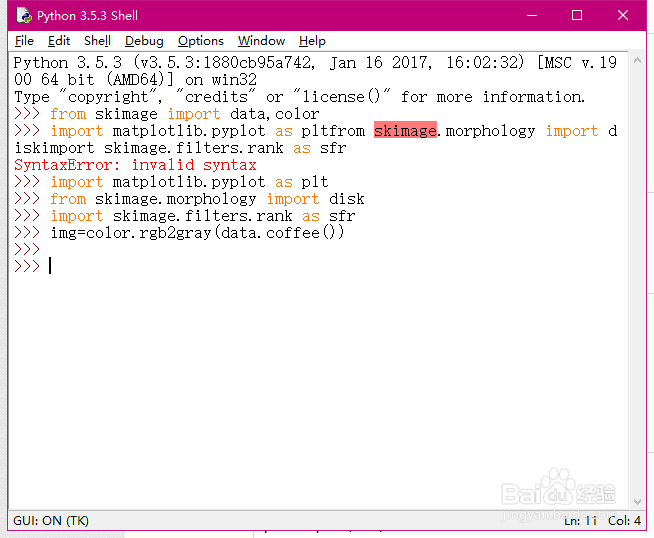Click the Python version banner first line

pos(315,63)
